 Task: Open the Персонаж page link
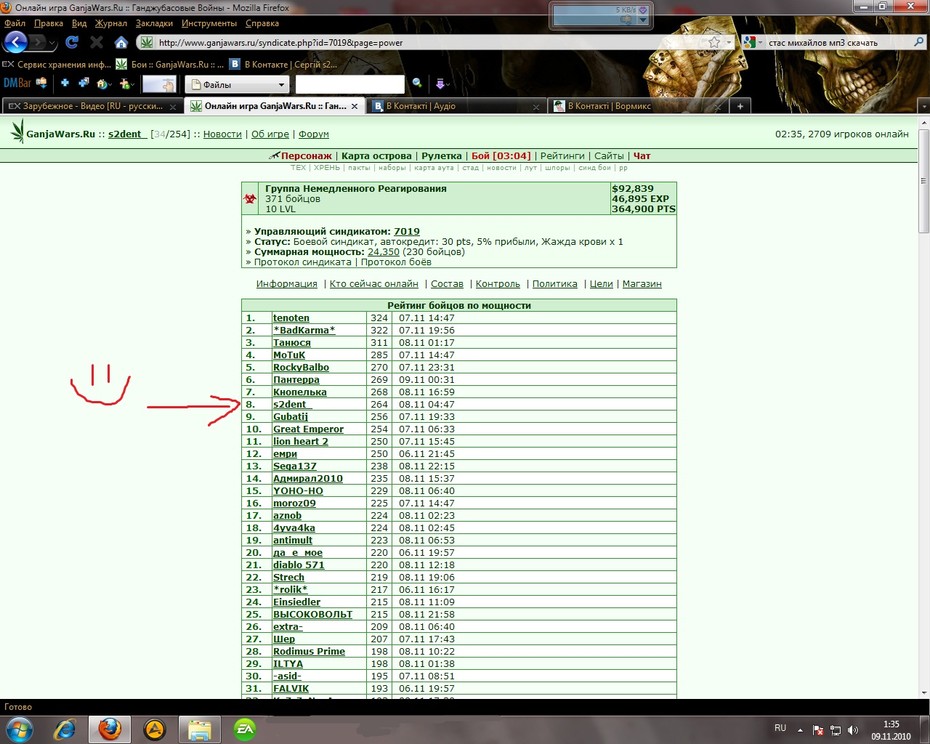(306, 156)
